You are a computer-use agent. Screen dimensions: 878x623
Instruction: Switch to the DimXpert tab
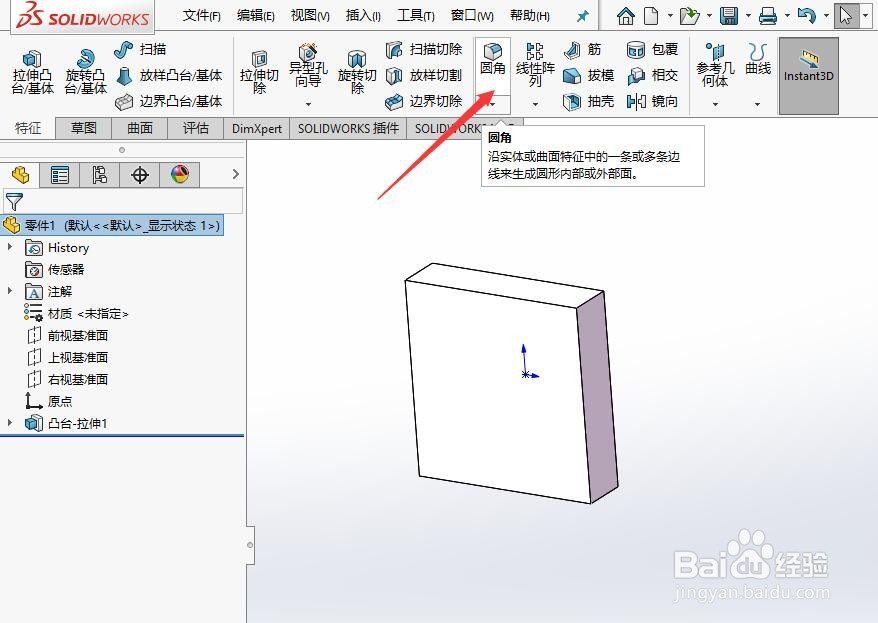(256, 128)
